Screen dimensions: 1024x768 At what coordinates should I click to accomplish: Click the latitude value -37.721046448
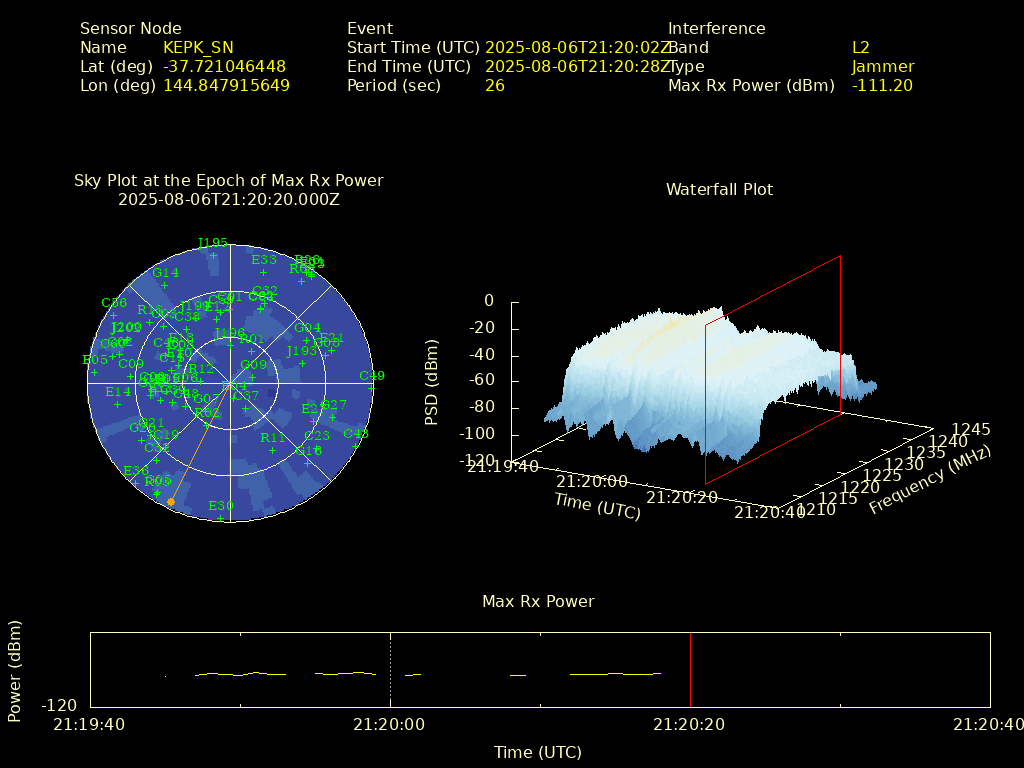point(224,66)
